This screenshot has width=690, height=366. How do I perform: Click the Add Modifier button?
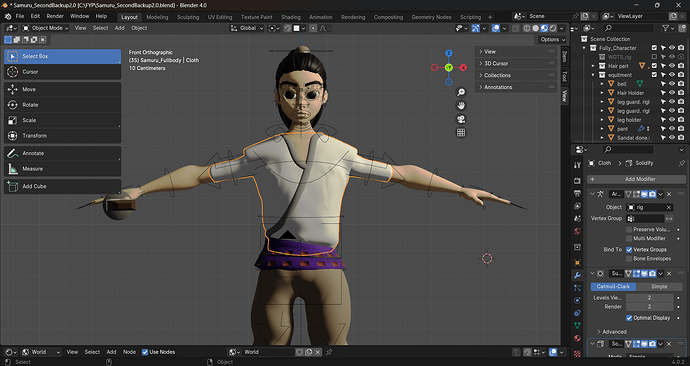tap(636, 179)
